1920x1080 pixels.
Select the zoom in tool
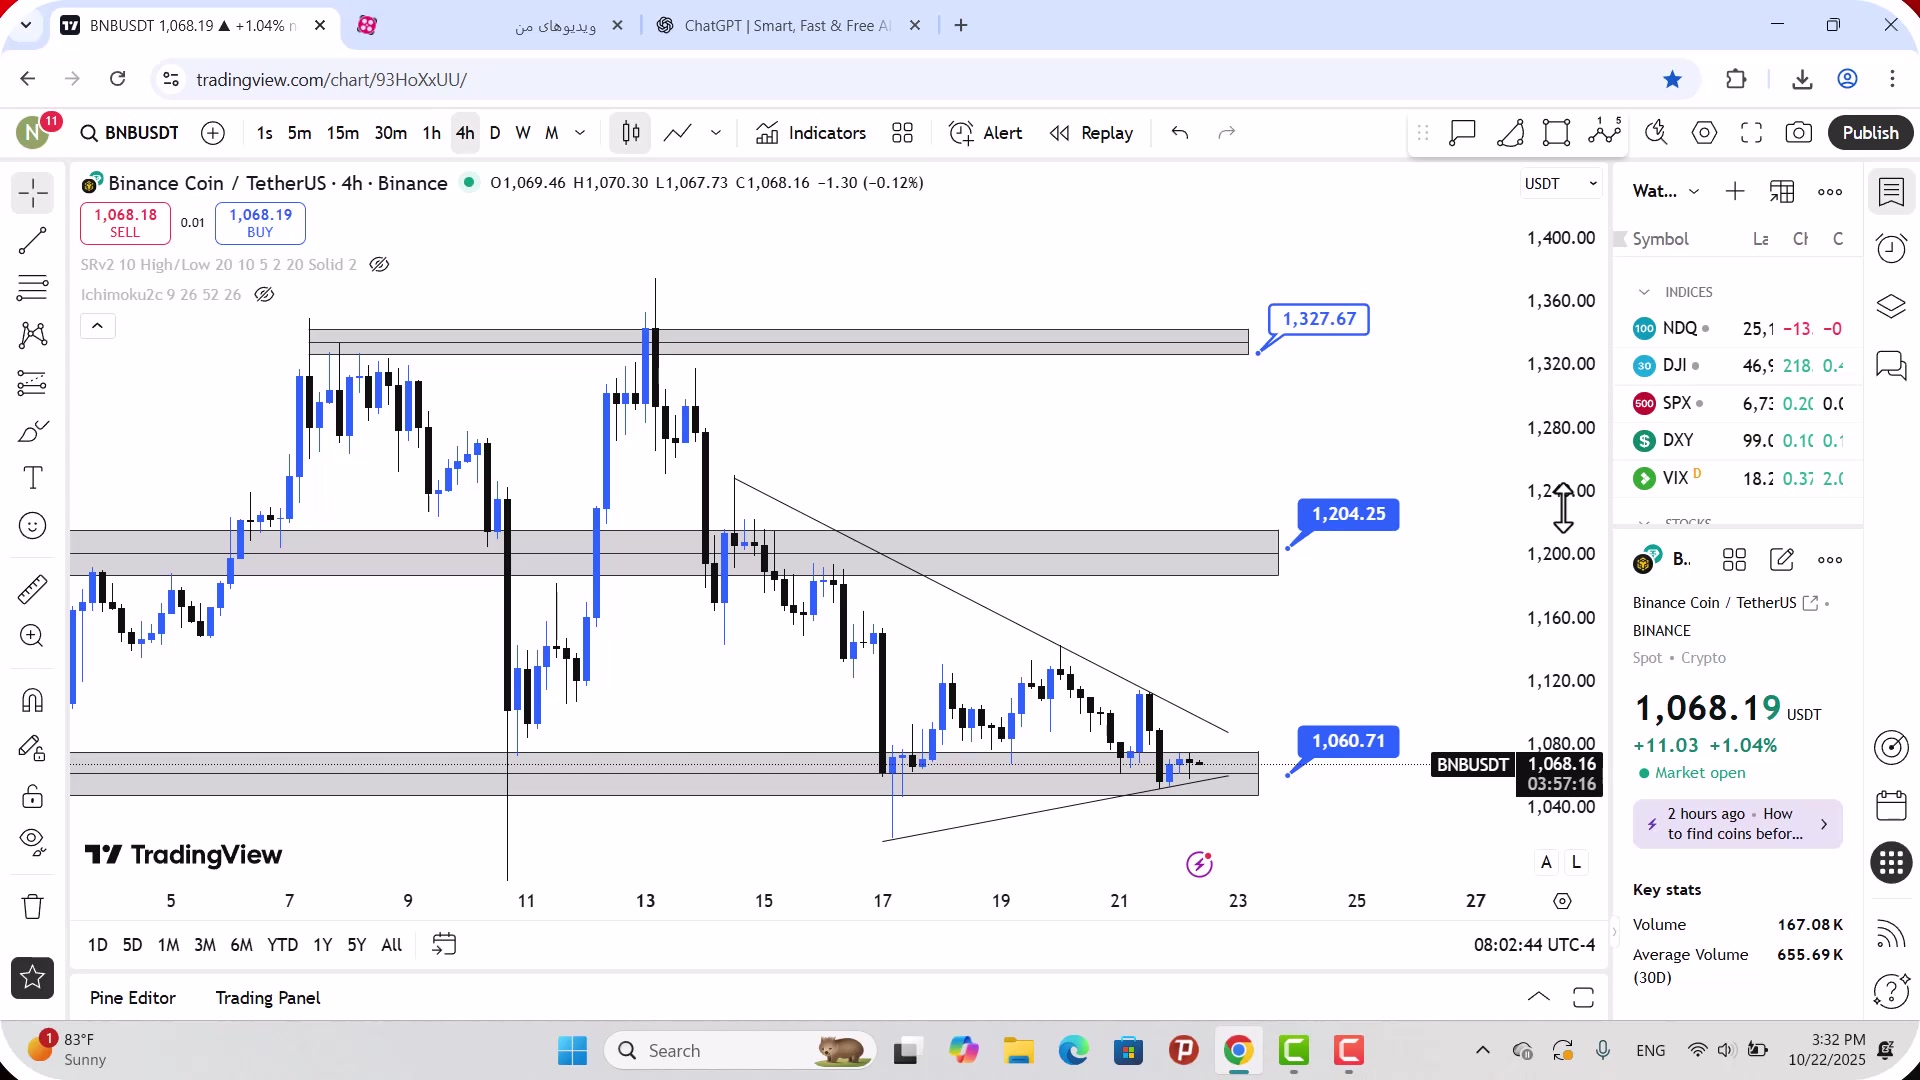click(33, 636)
